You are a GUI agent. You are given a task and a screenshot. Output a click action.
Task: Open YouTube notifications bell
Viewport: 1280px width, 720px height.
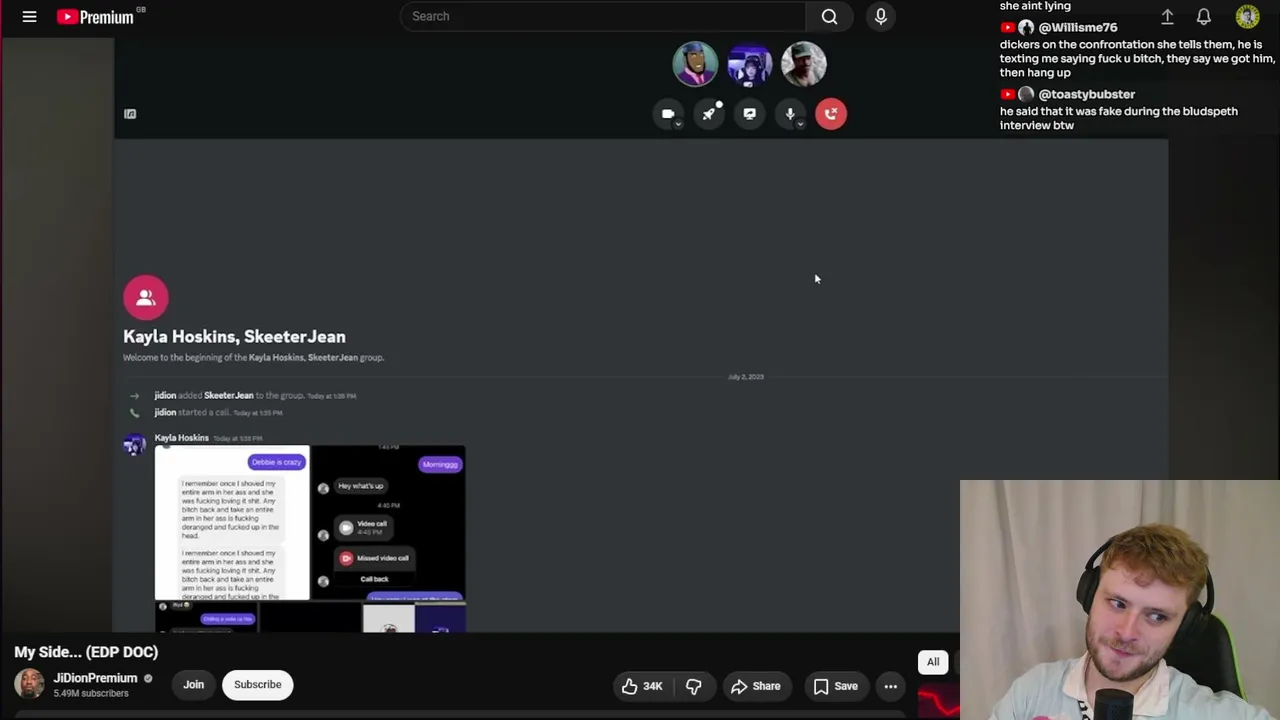[x=1204, y=16]
